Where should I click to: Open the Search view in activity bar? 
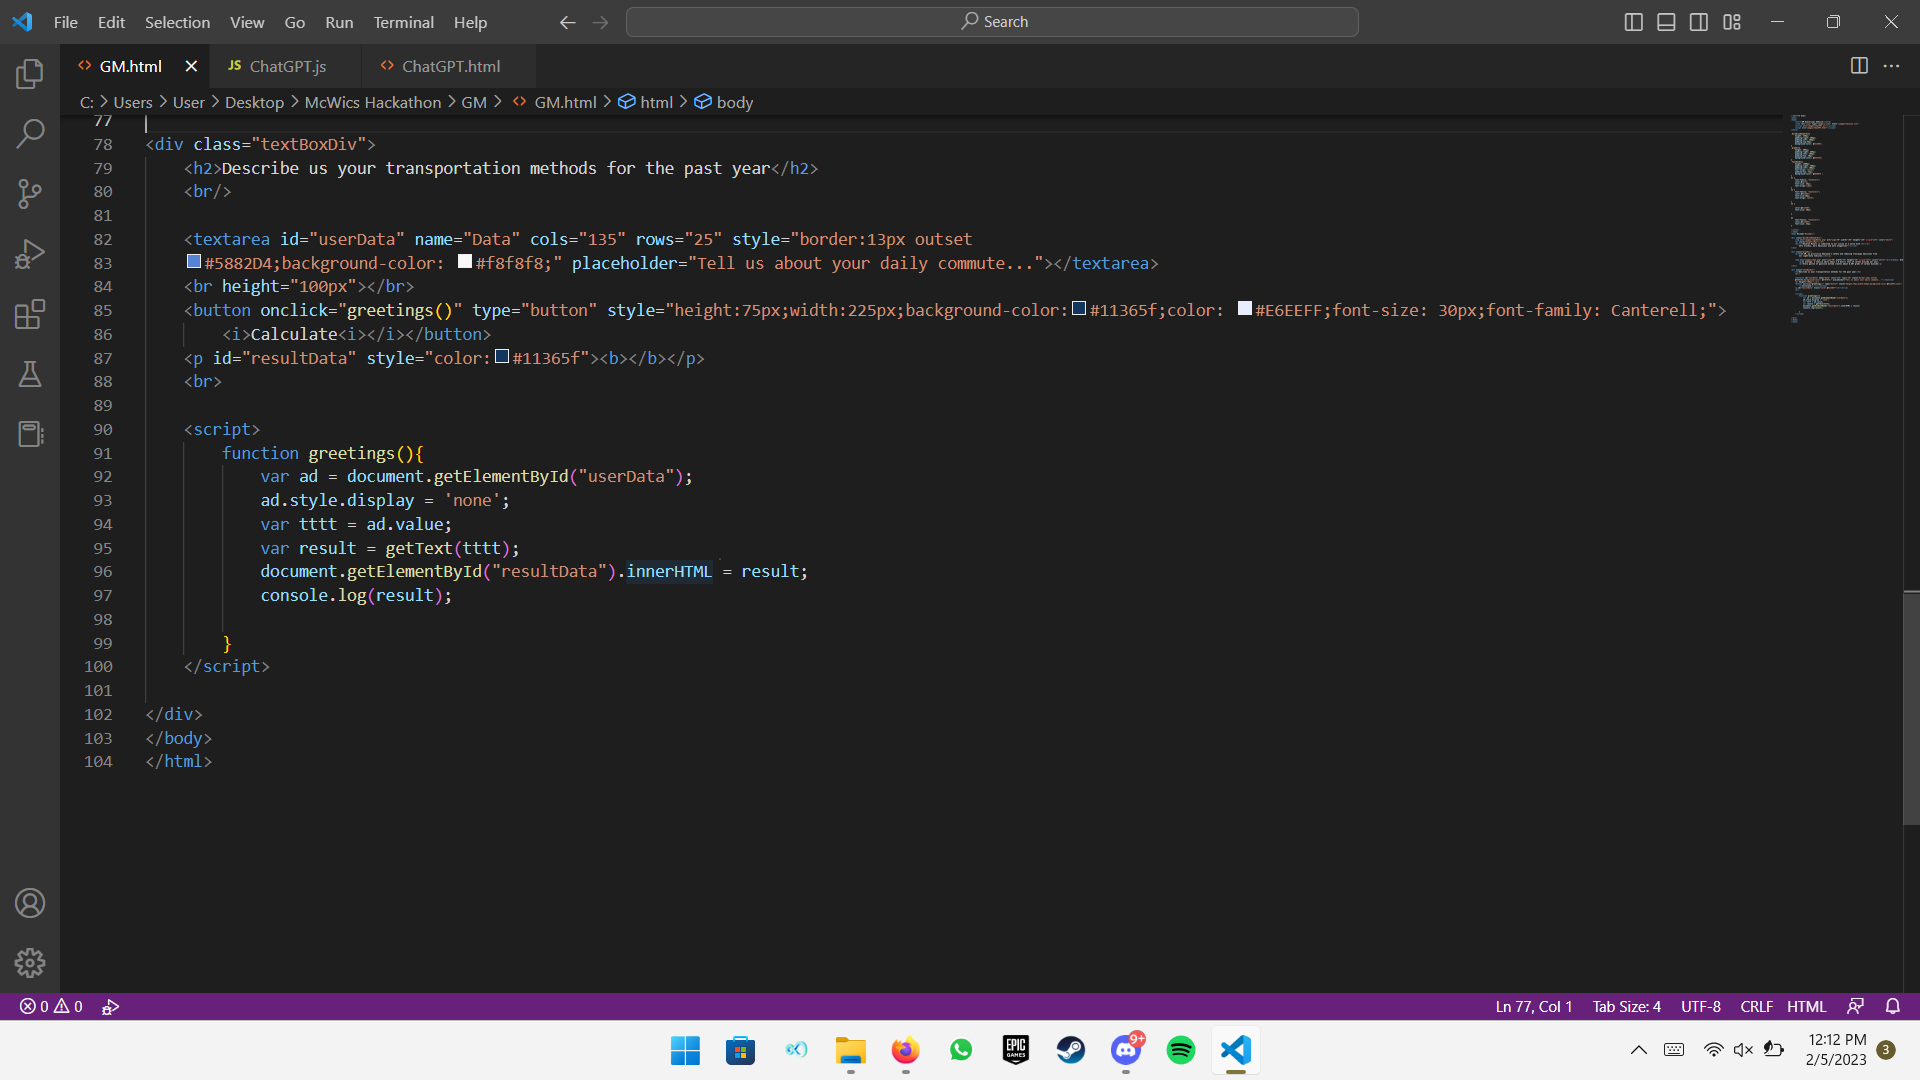30,133
